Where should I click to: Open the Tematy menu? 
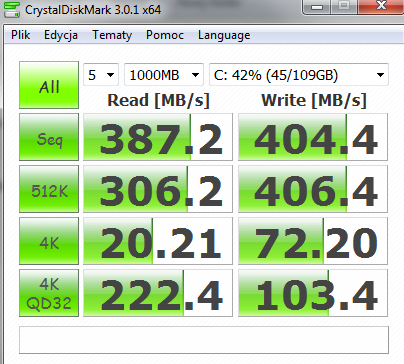112,35
